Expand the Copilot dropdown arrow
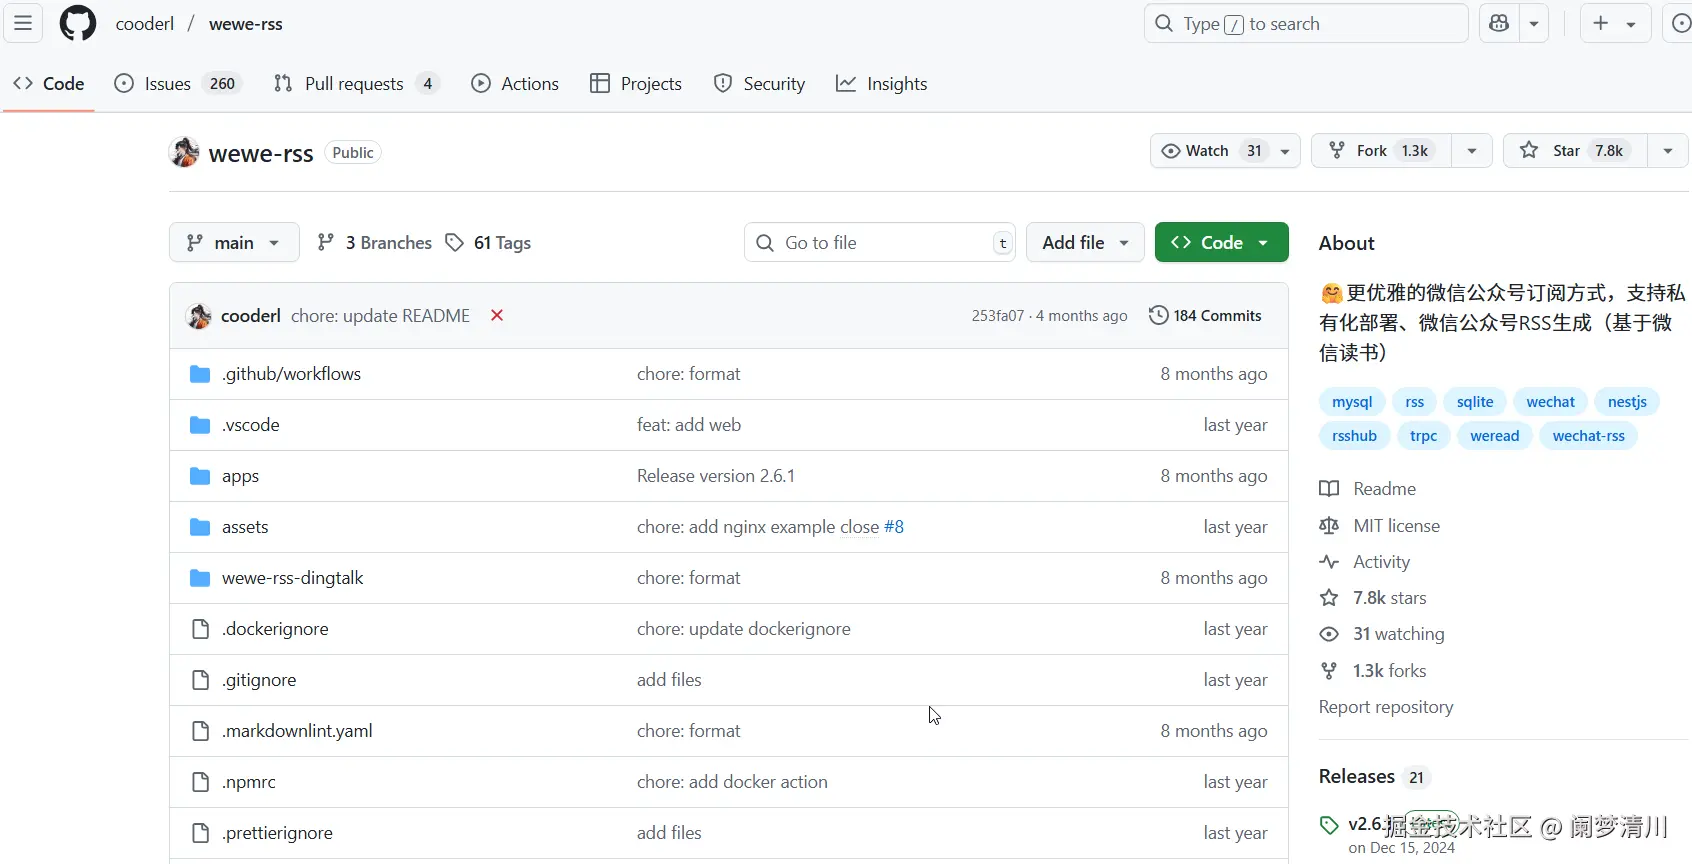Image resolution: width=1692 pixels, height=864 pixels. pyautogui.click(x=1534, y=23)
